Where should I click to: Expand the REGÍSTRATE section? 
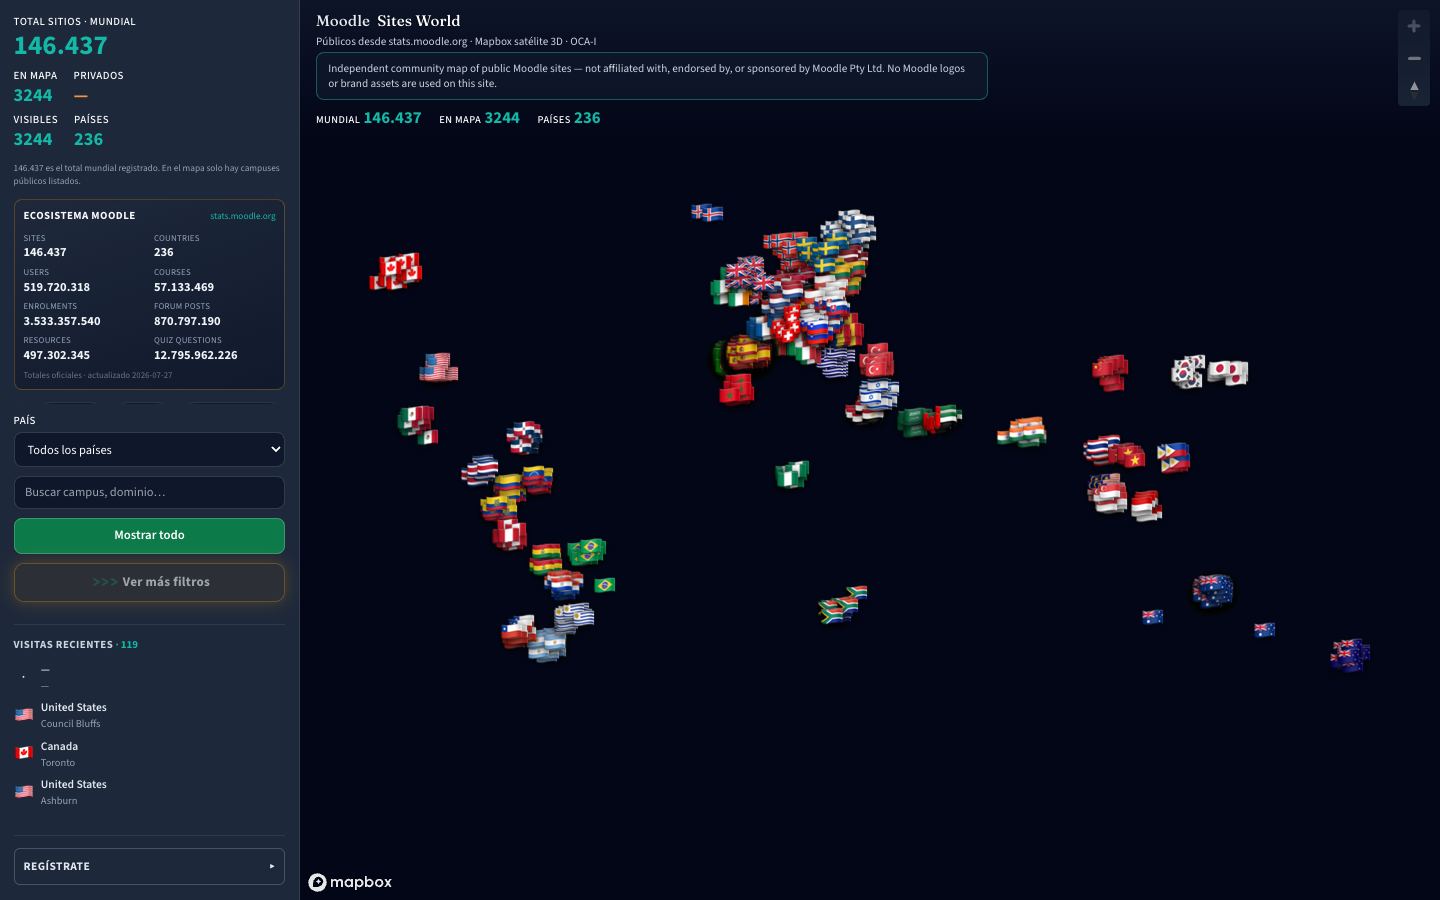(x=149, y=866)
